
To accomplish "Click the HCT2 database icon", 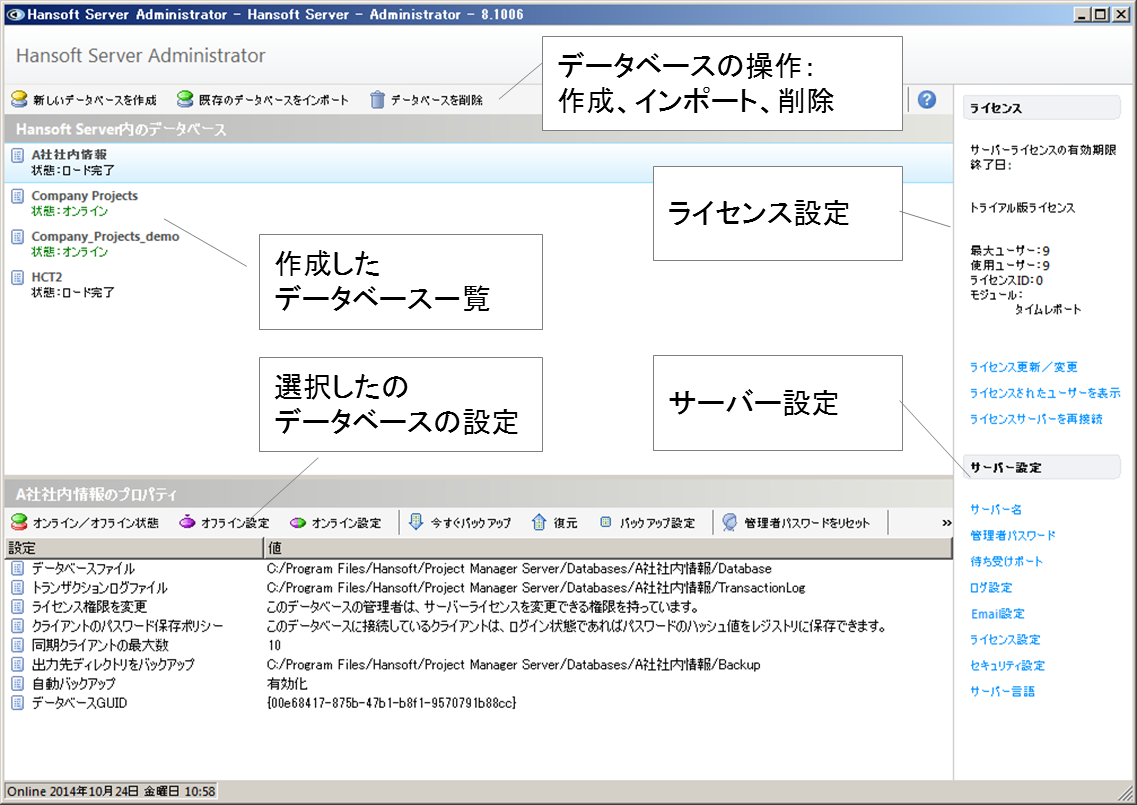I will pos(18,277).
